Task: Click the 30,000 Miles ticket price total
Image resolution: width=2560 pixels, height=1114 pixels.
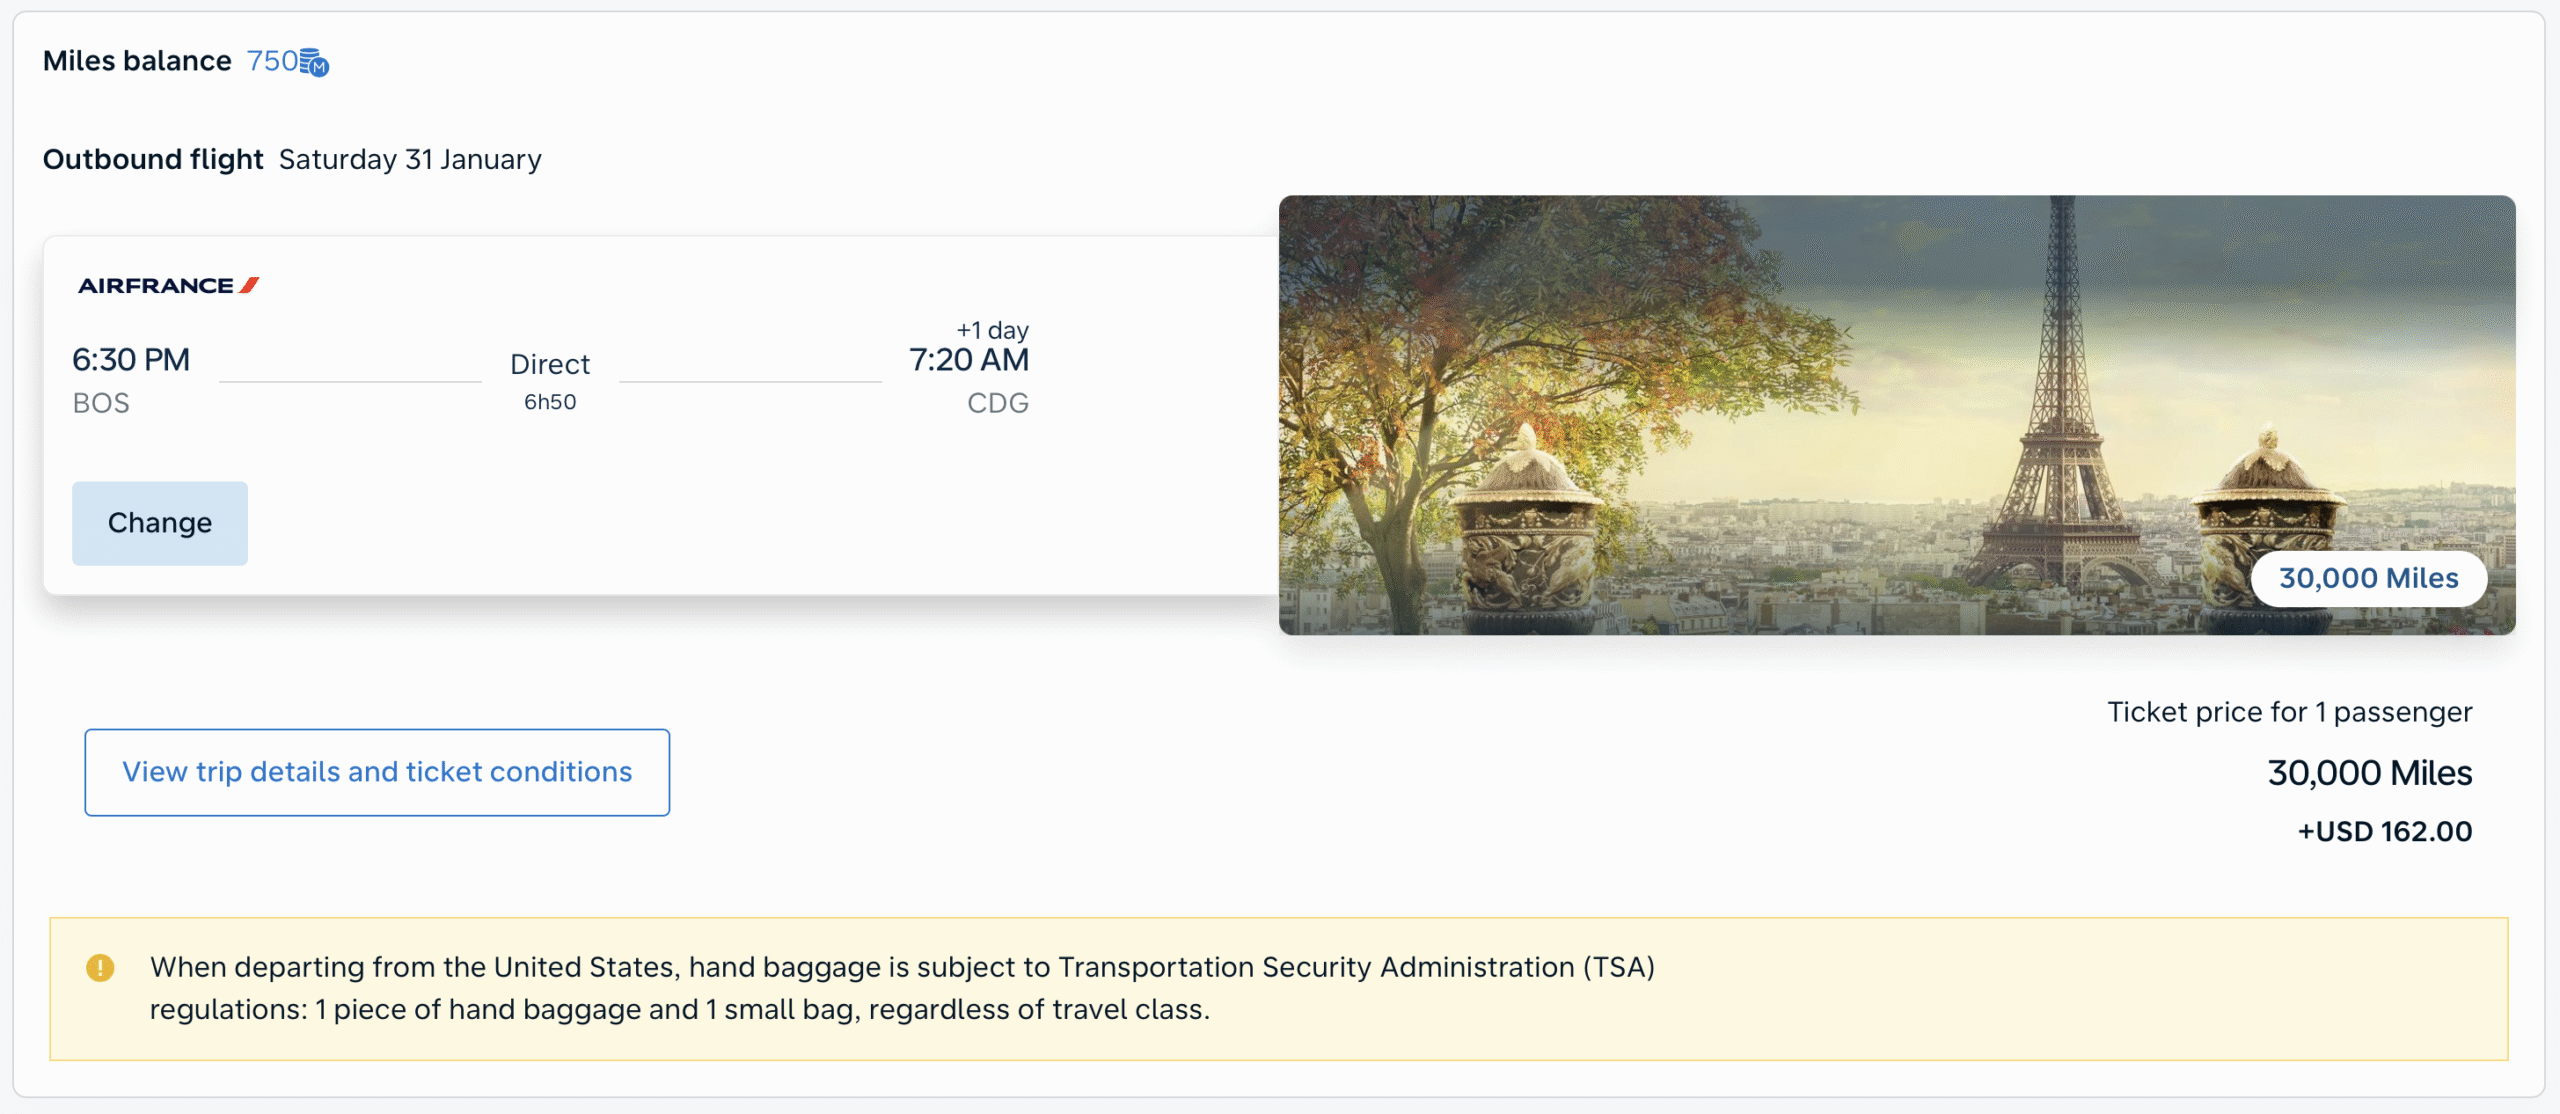Action: 2369,773
